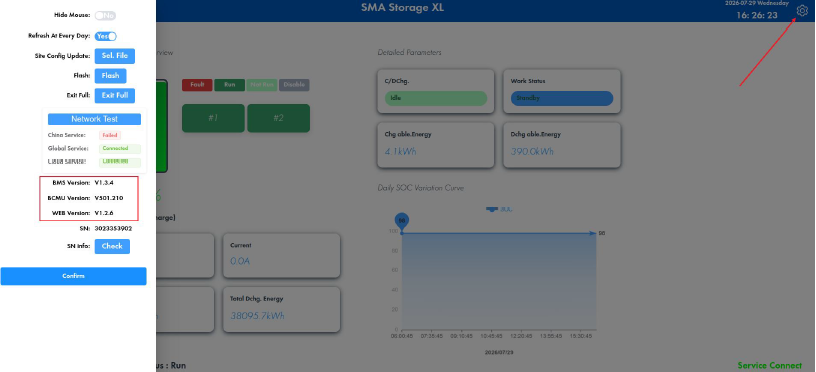Click the grey Disable legend tag
Screen dimensions: 816x372
click(x=294, y=85)
